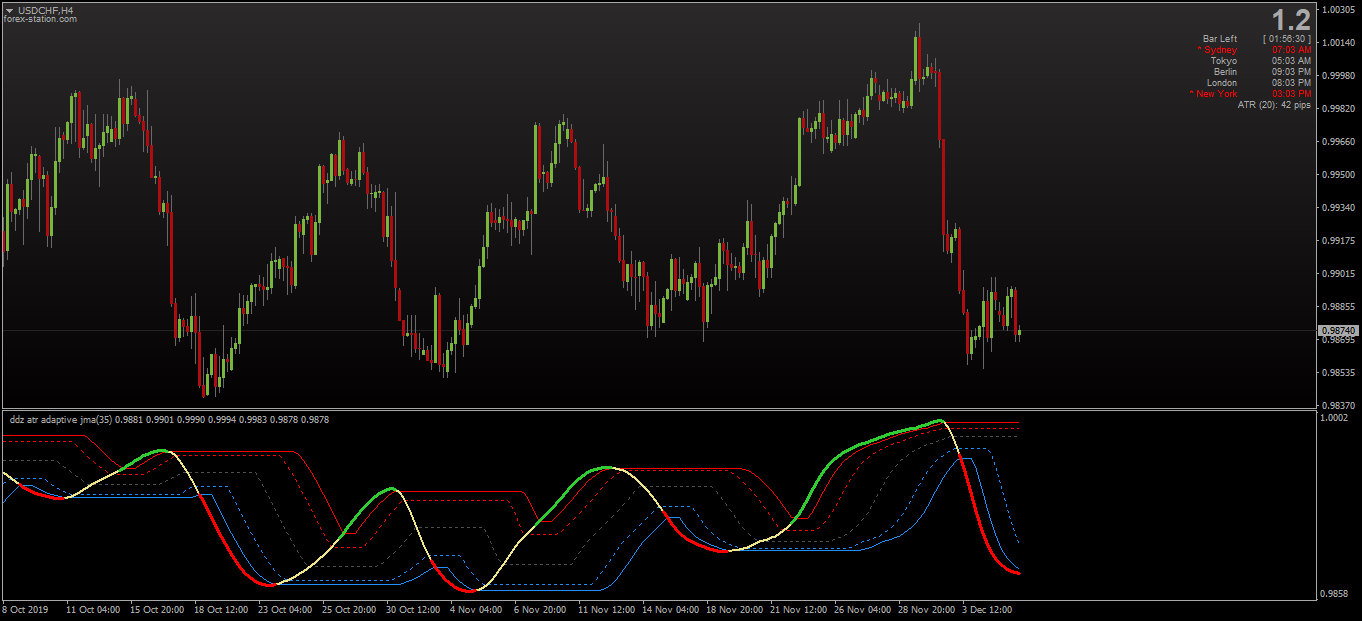
Task: Click price level 1.00305 on the axis
Action: click(x=1338, y=10)
